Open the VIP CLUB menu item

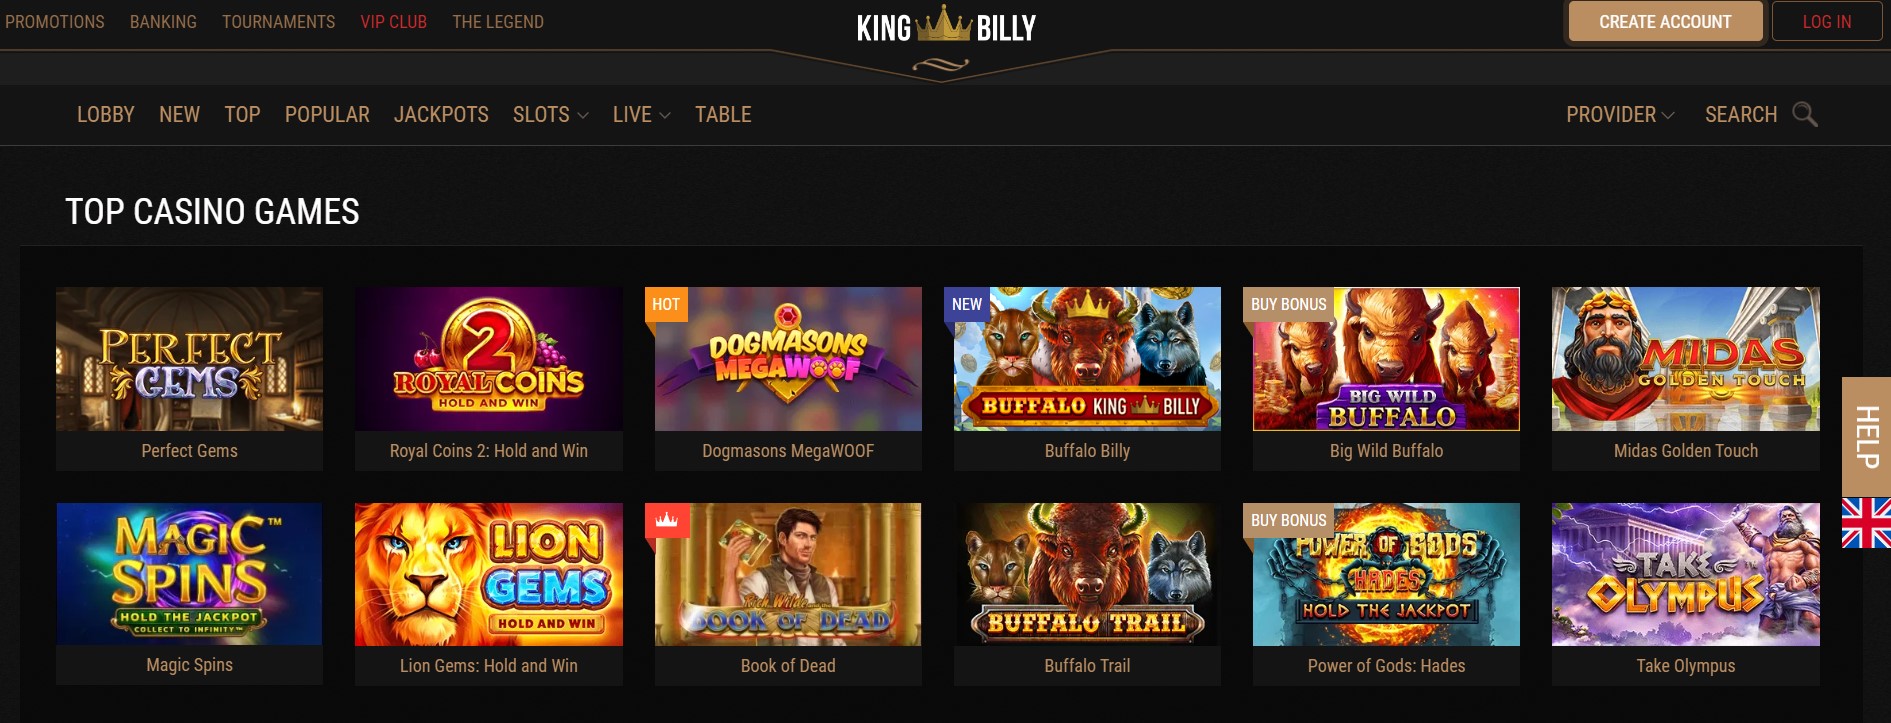pyautogui.click(x=393, y=22)
